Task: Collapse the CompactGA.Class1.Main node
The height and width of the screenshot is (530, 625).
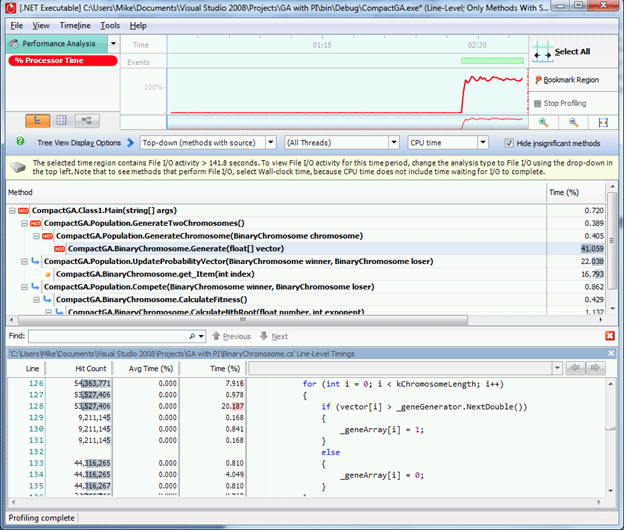Action: coord(12,211)
